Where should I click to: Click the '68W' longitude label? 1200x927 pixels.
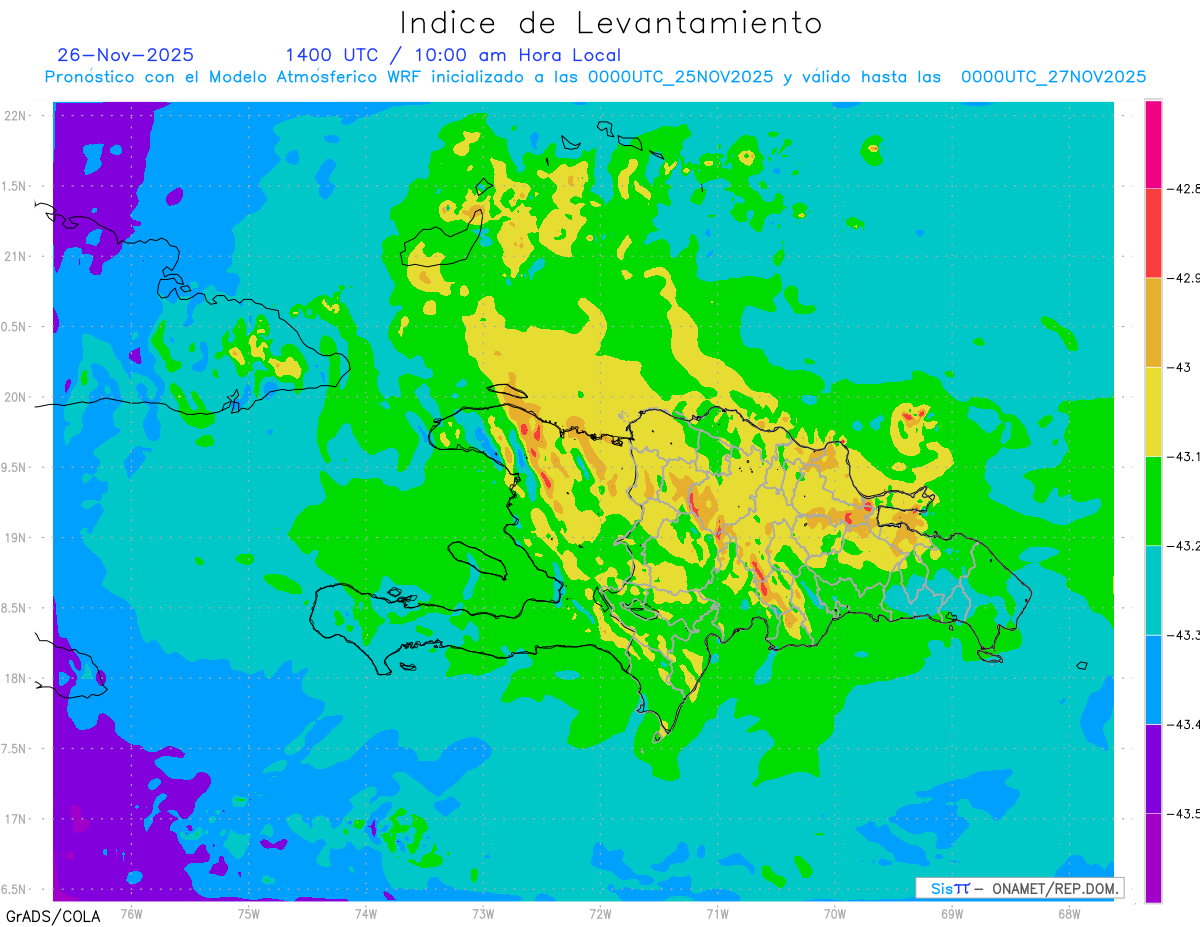[1069, 913]
